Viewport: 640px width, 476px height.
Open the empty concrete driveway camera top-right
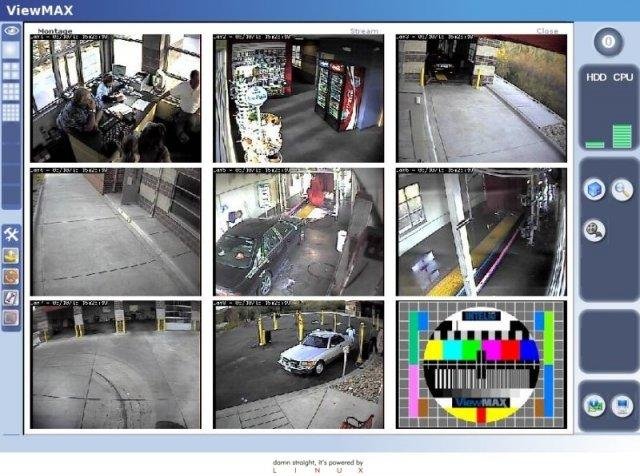point(481,98)
